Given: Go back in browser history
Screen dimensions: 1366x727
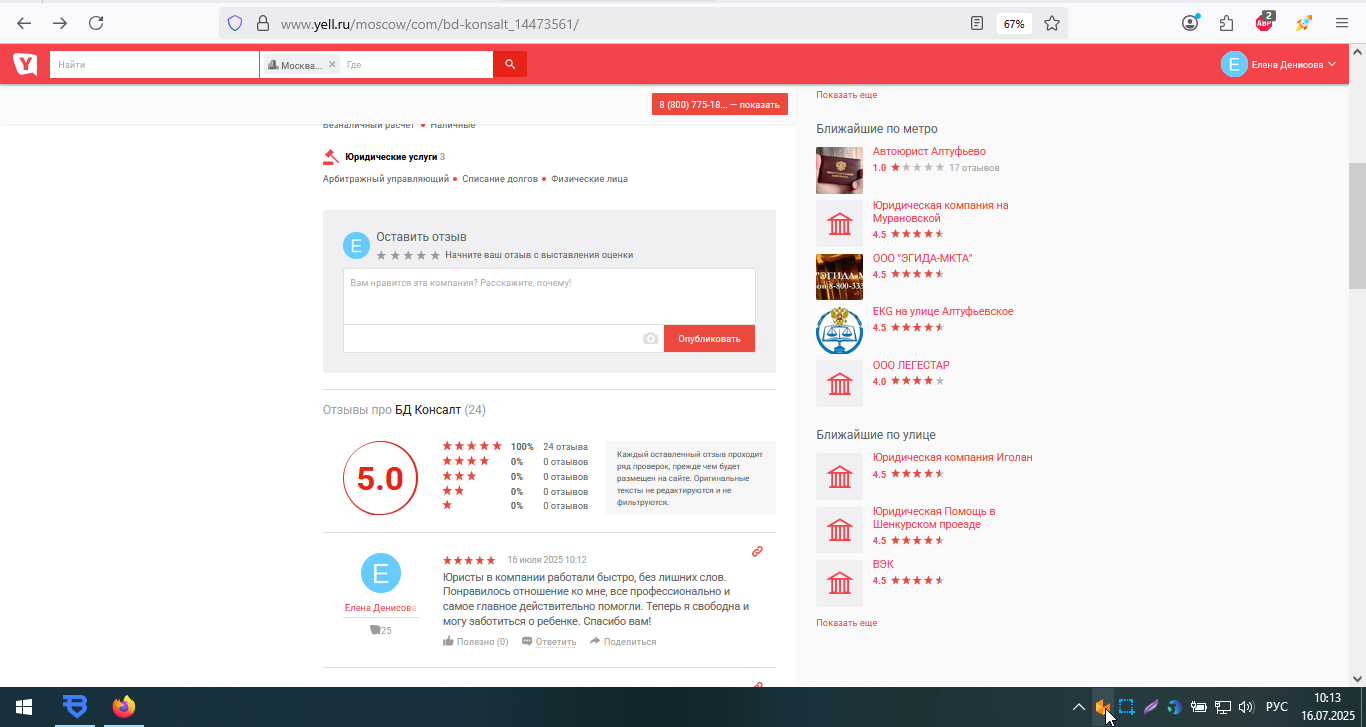Looking at the screenshot, I should 24,23.
